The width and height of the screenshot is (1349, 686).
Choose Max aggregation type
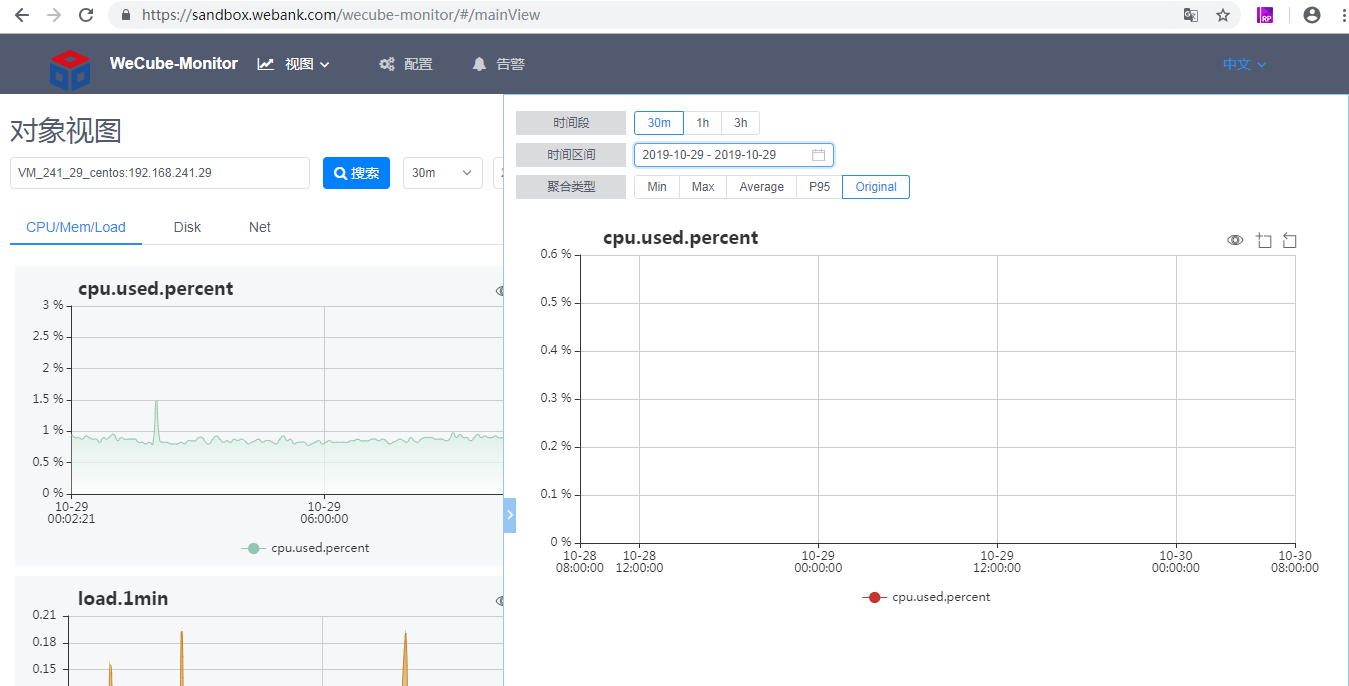click(703, 187)
